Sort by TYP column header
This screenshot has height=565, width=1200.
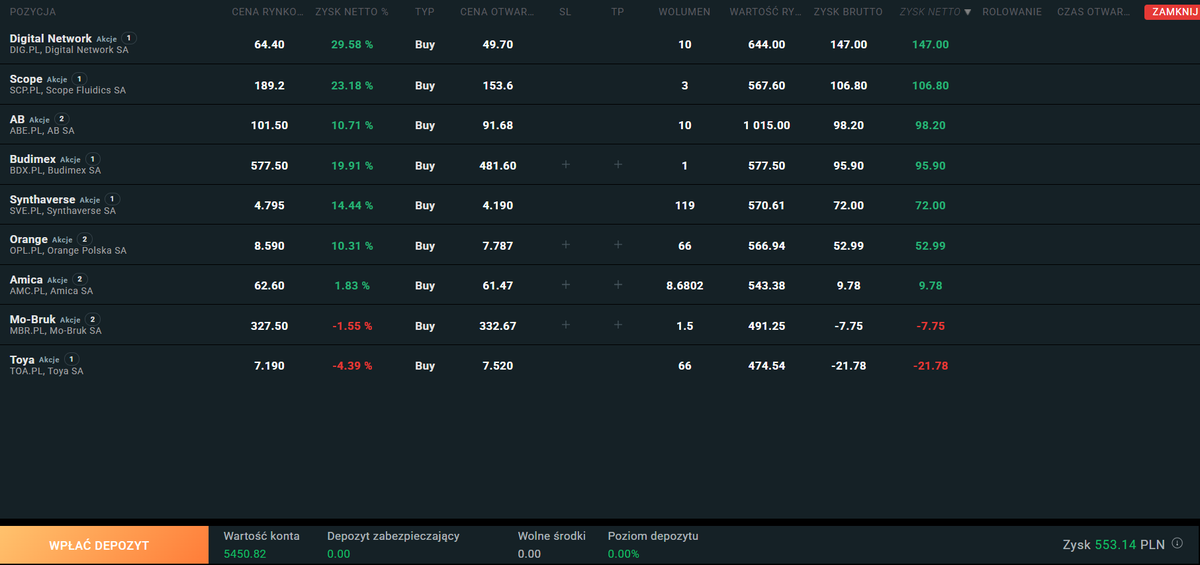click(x=425, y=12)
